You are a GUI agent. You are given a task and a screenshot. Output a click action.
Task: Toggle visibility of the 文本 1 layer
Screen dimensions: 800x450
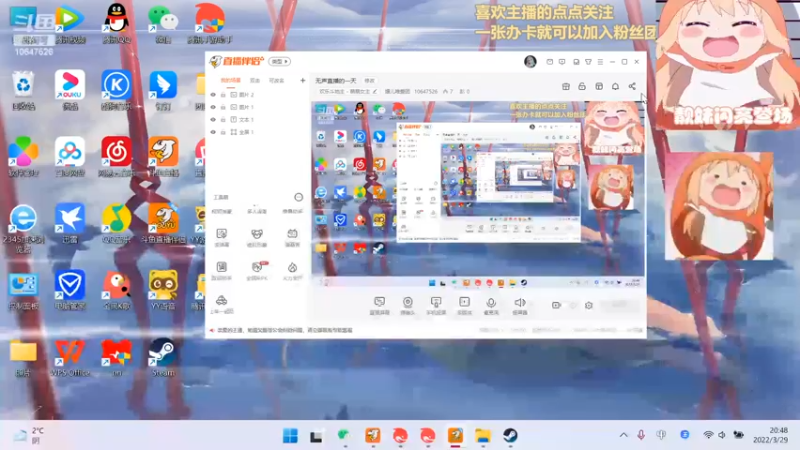click(213, 119)
